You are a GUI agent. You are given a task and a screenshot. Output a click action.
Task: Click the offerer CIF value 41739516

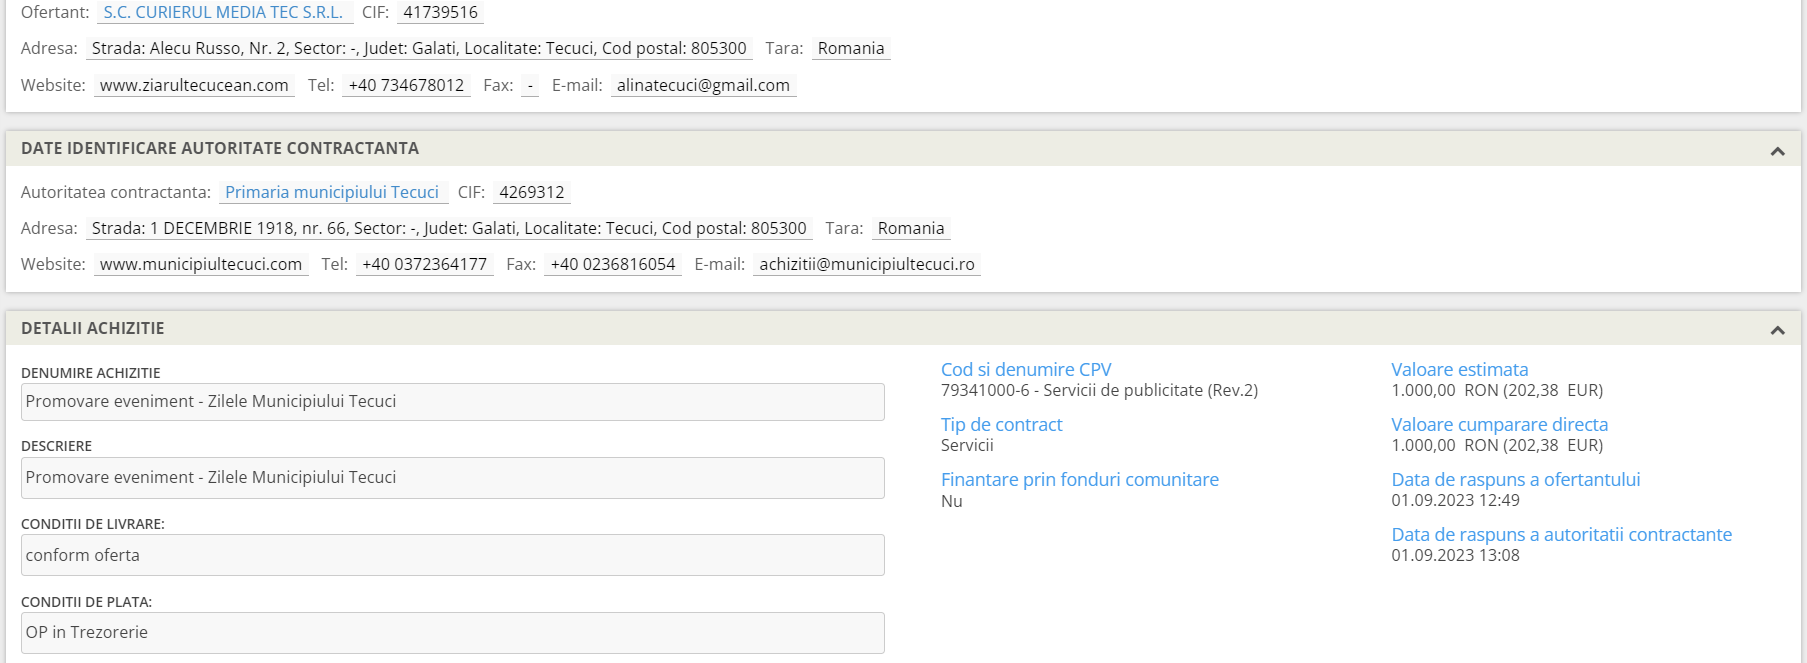[440, 12]
